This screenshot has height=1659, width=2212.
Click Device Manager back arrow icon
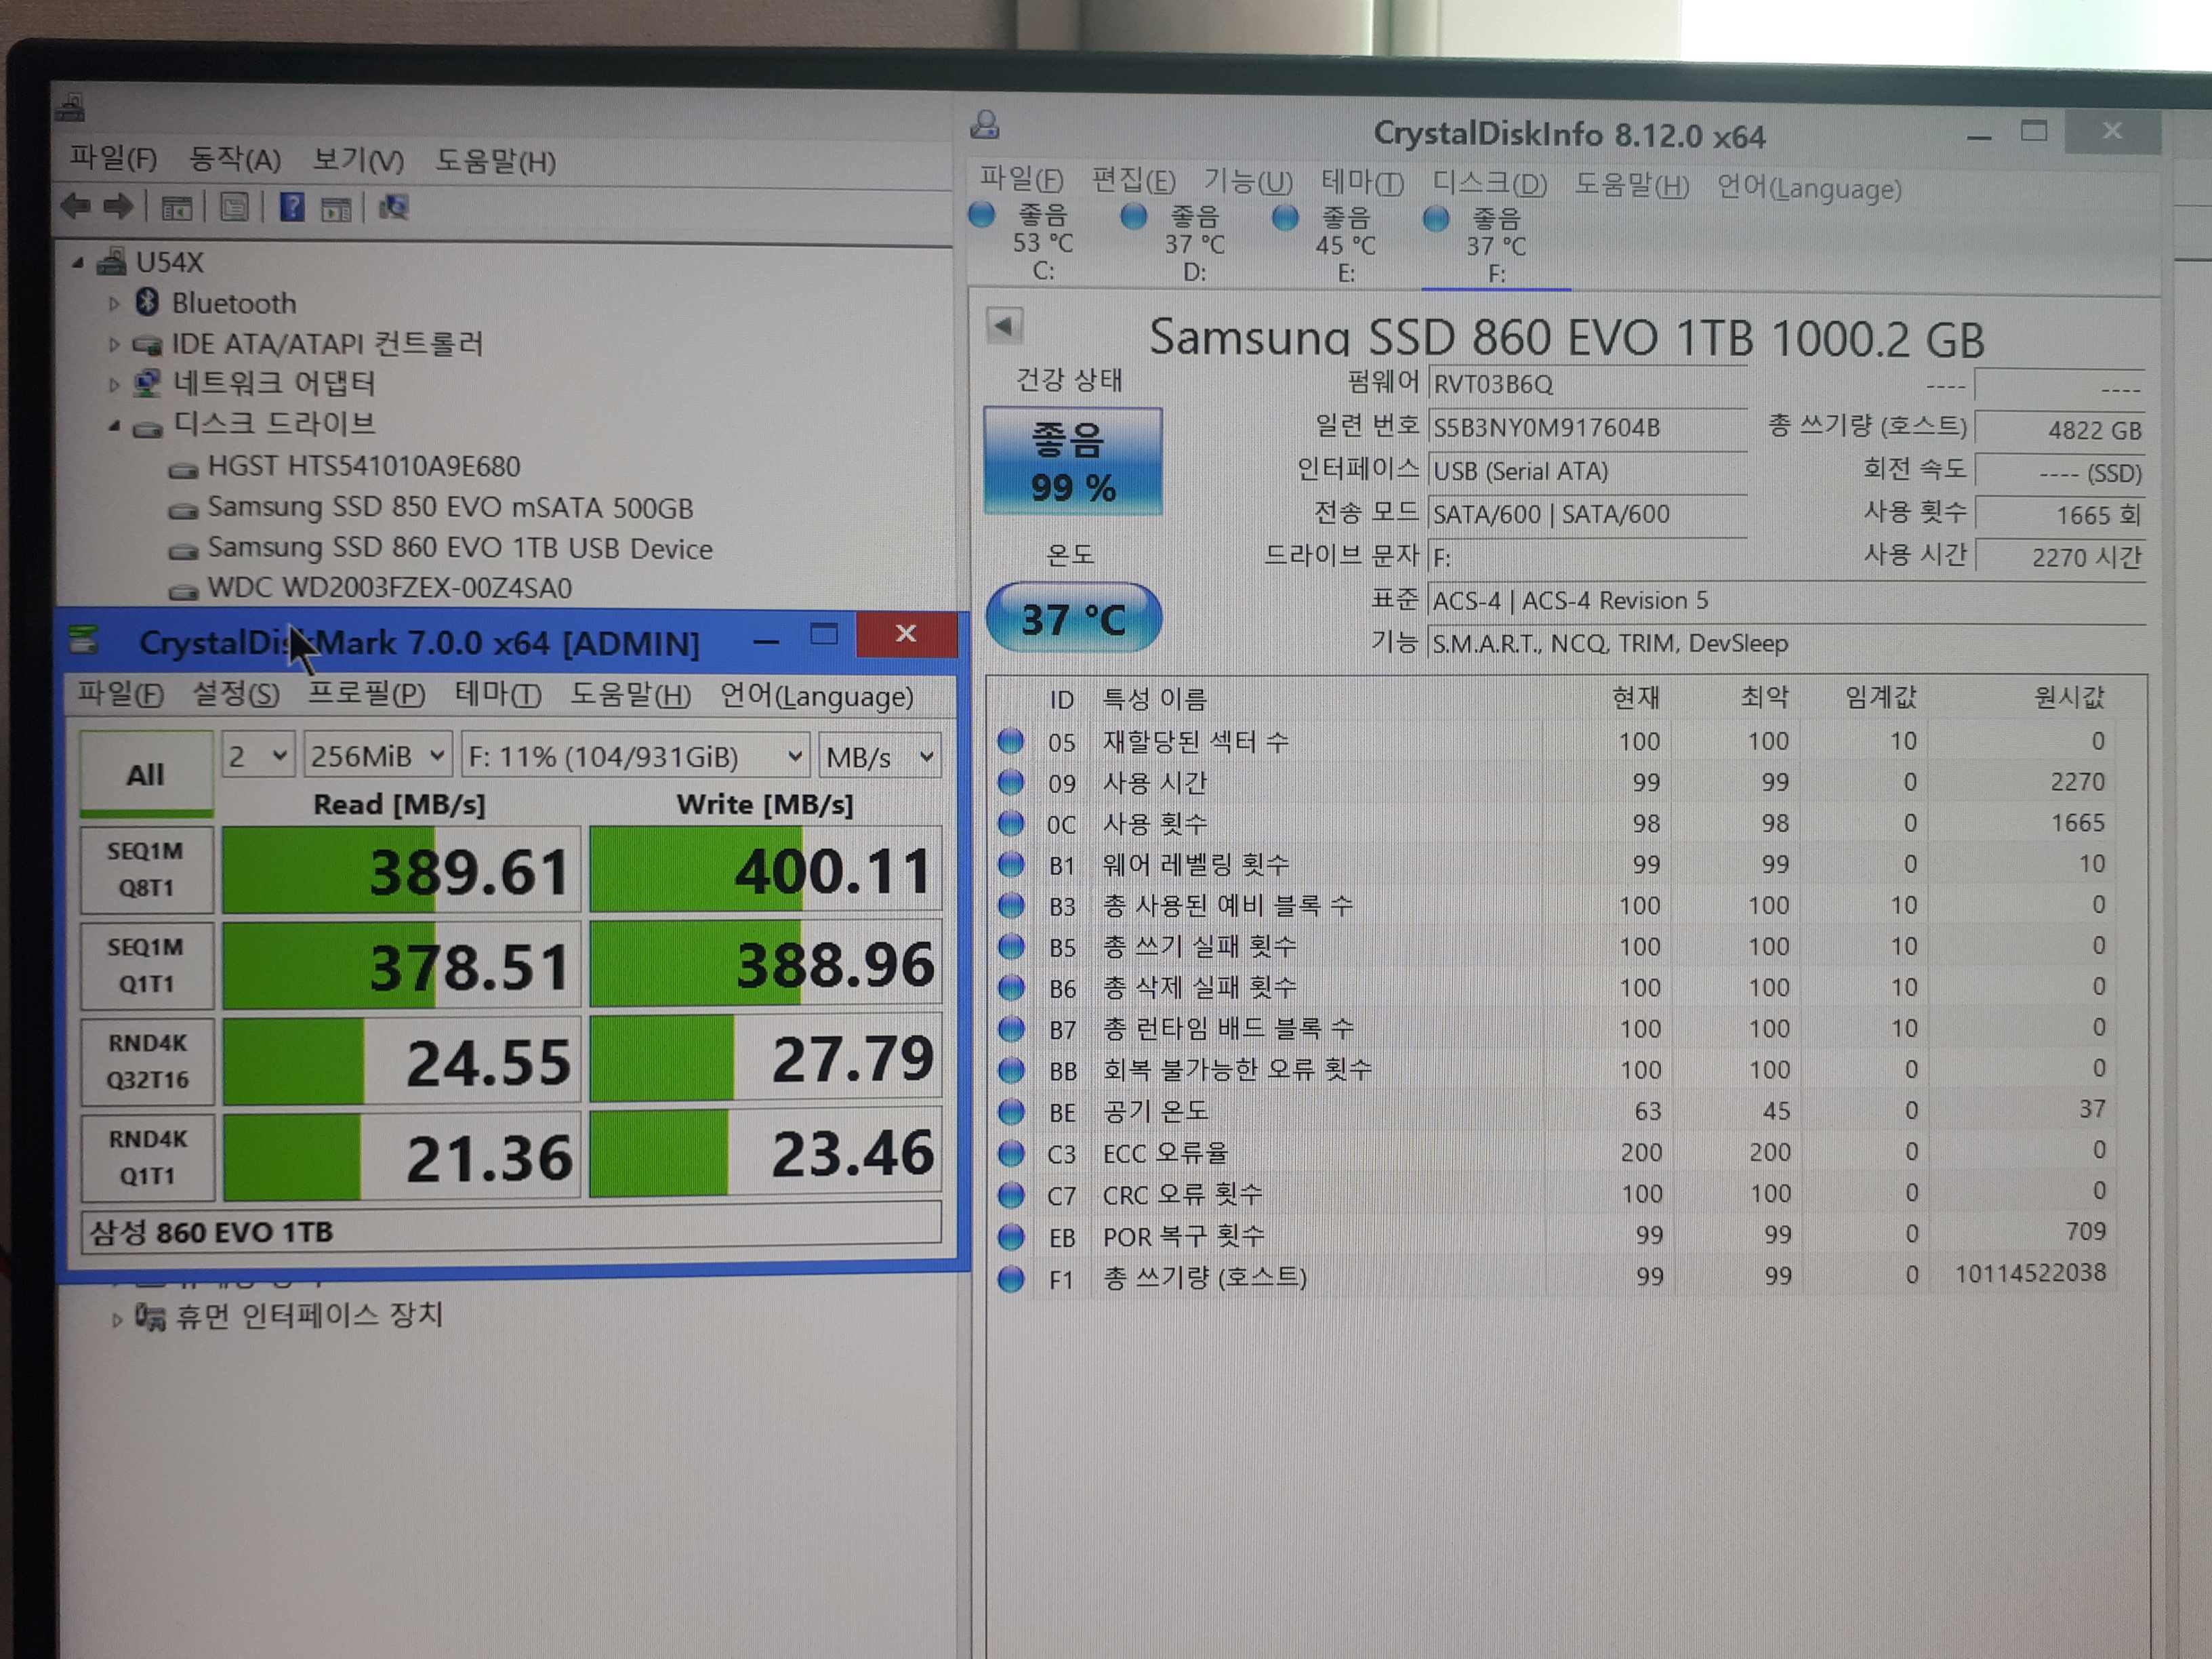point(76,207)
